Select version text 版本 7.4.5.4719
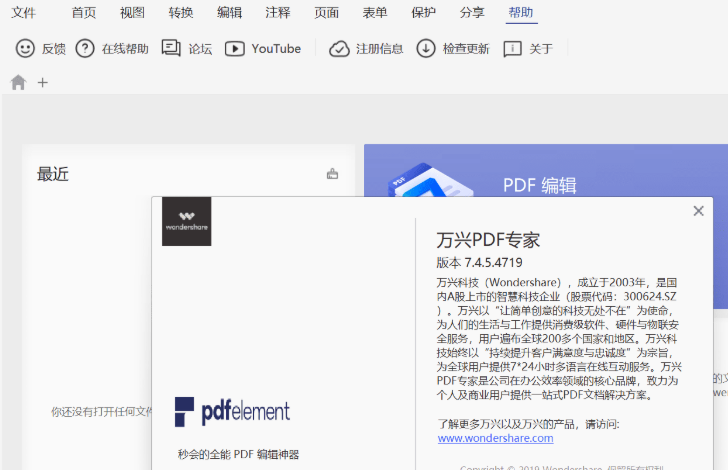728x470 pixels. [x=480, y=263]
